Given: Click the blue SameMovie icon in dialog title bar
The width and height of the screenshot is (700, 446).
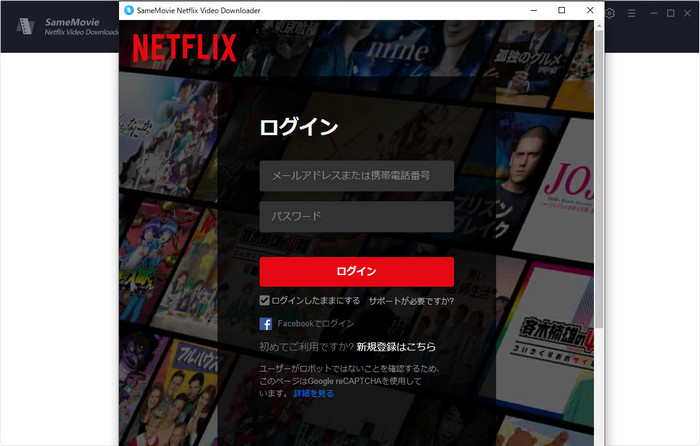Looking at the screenshot, I should coord(129,10).
